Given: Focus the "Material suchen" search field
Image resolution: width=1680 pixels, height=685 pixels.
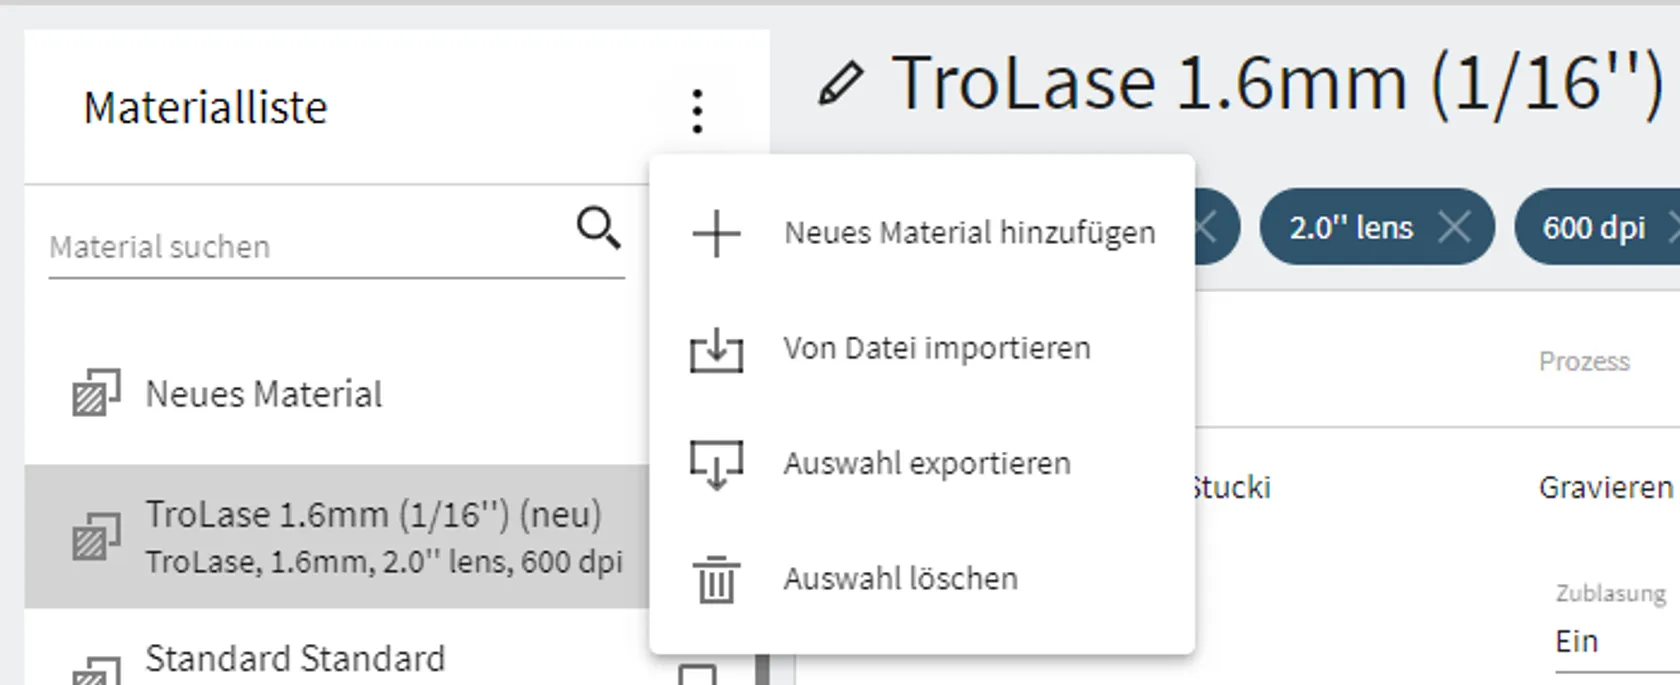Looking at the screenshot, I should point(300,247).
